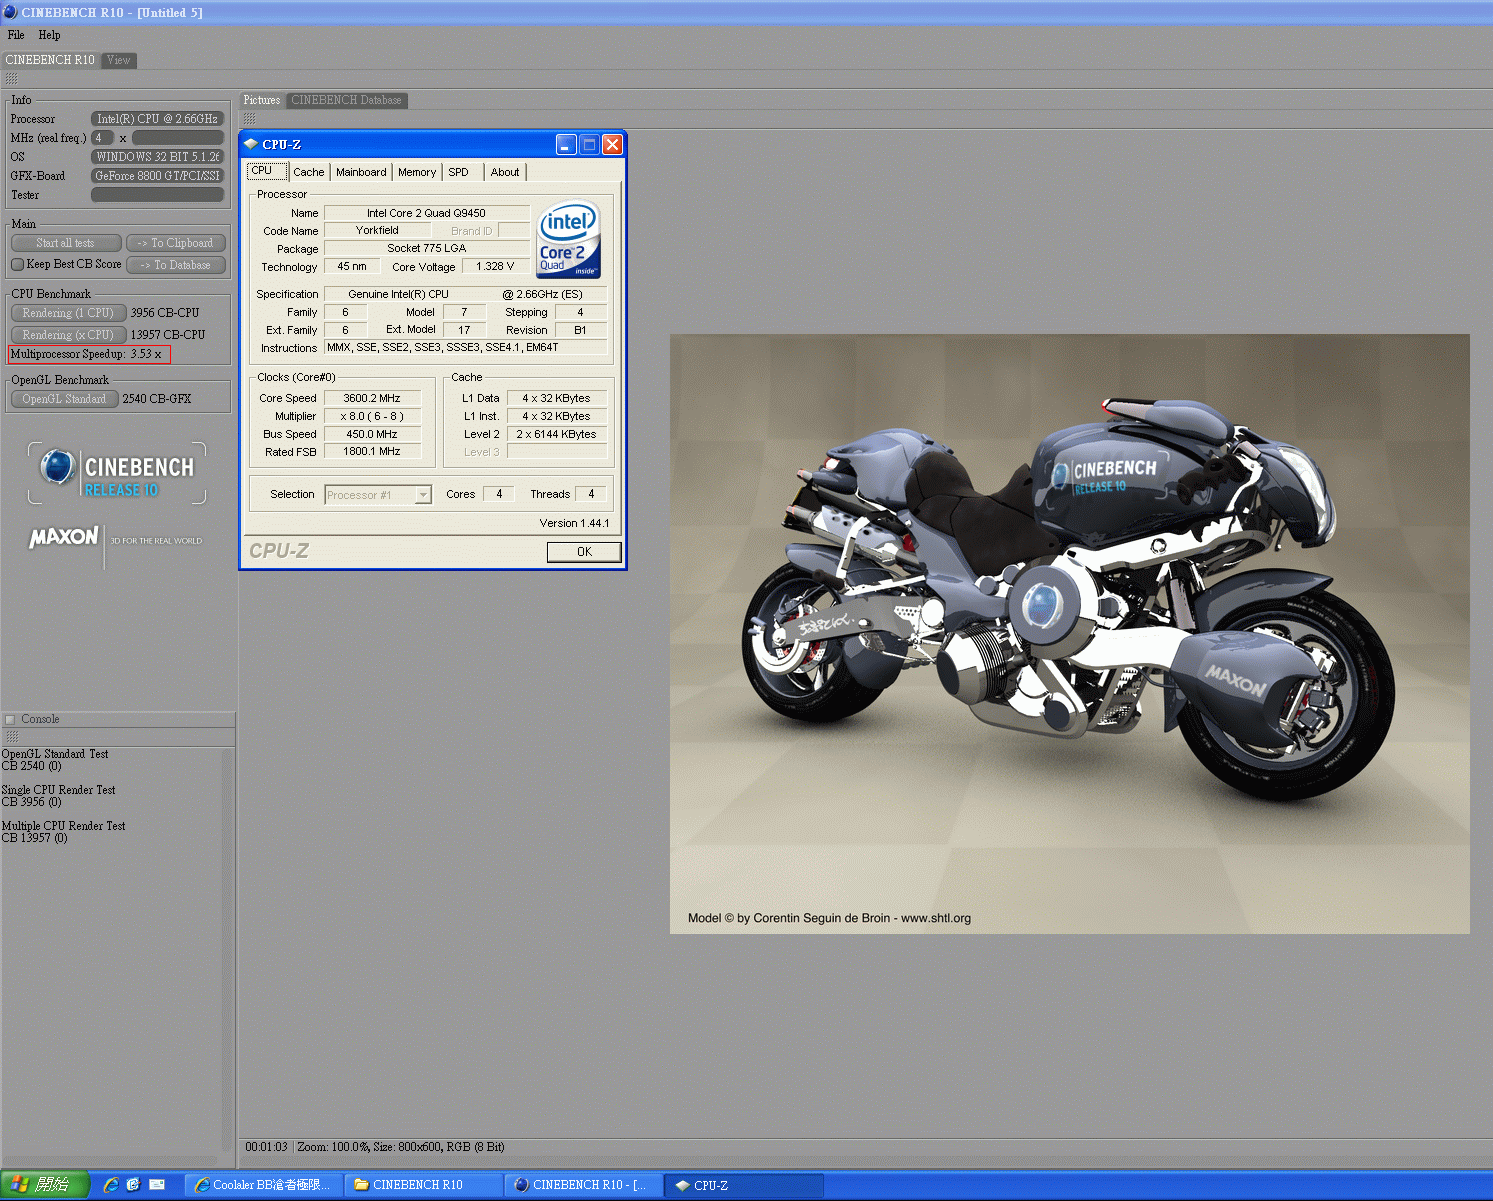The image size is (1493, 1201).
Task: Open the Mainboard tab in CPU-Z
Action: (x=361, y=172)
